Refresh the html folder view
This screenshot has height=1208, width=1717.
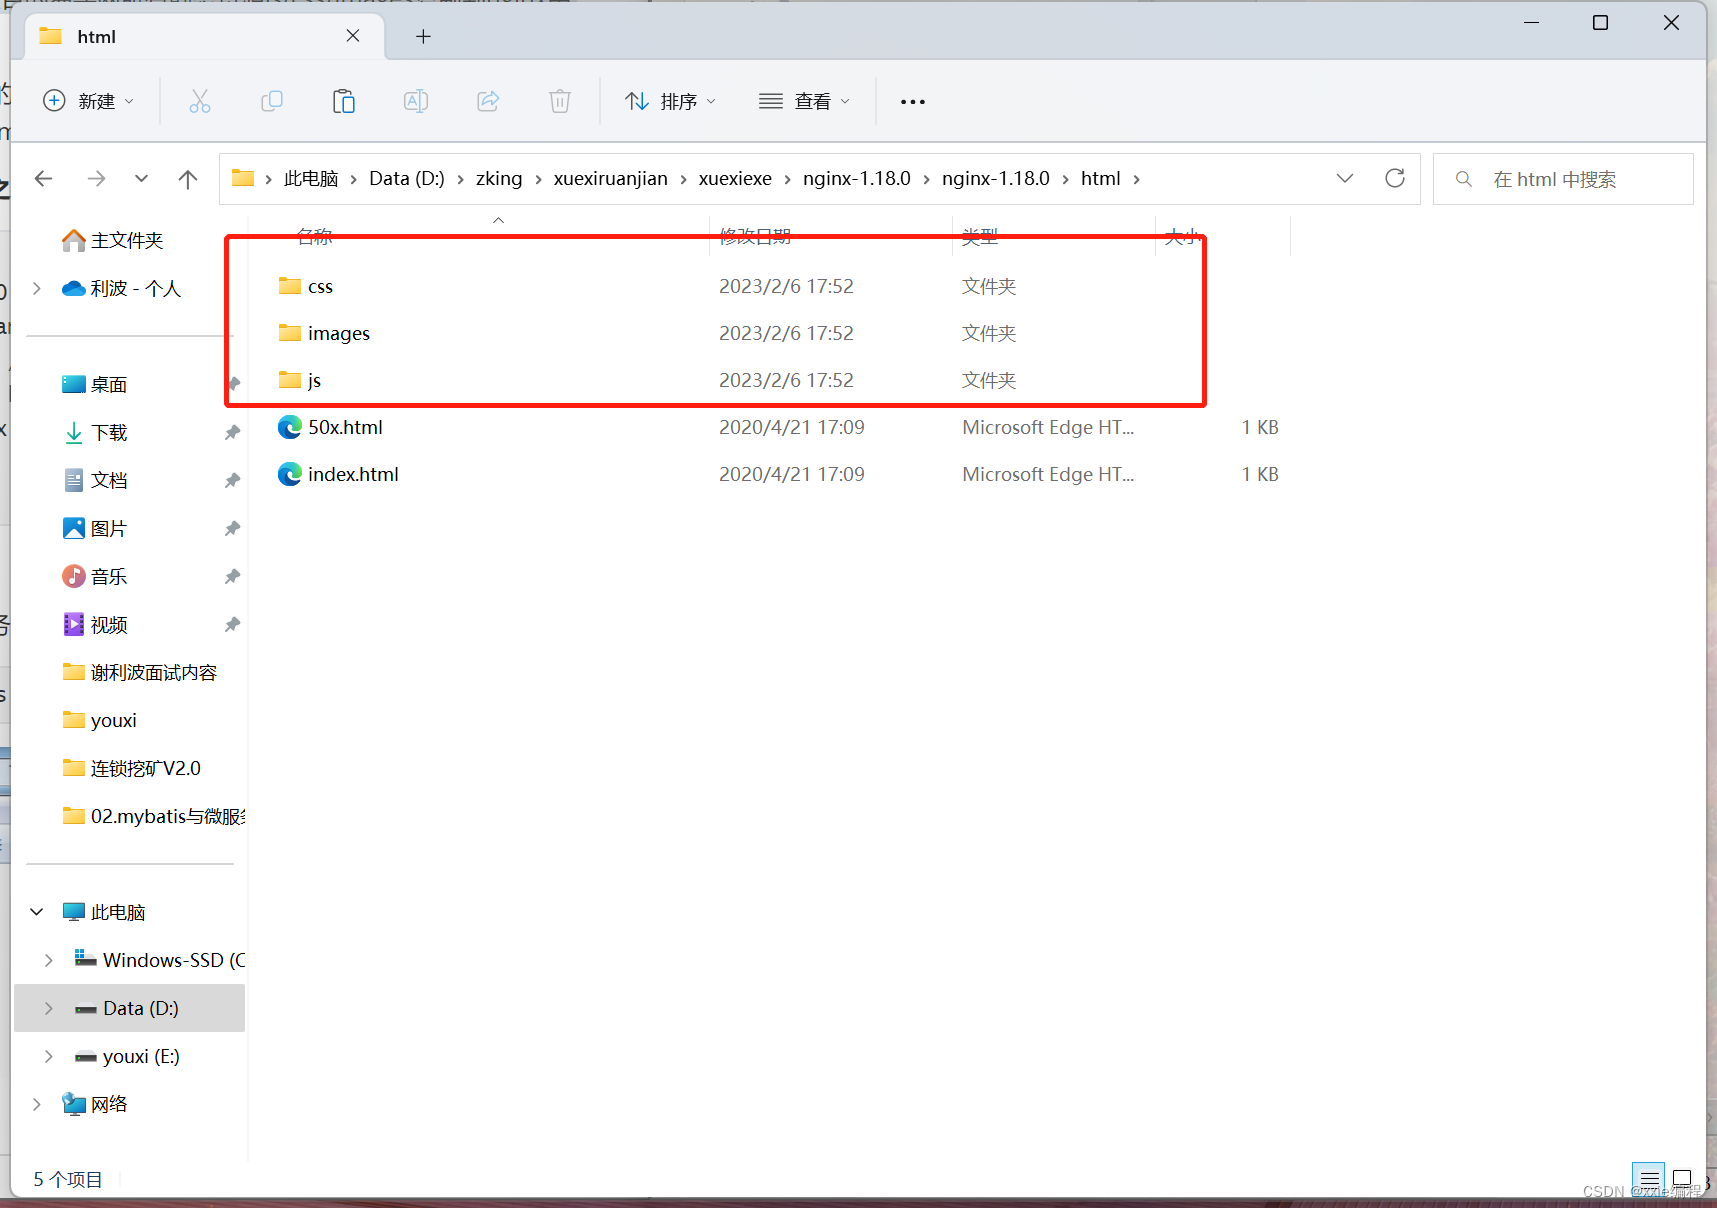pos(1395,178)
